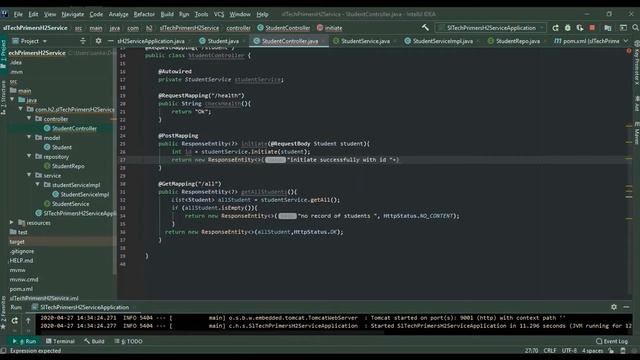Open the Terminal tool window

point(60,341)
